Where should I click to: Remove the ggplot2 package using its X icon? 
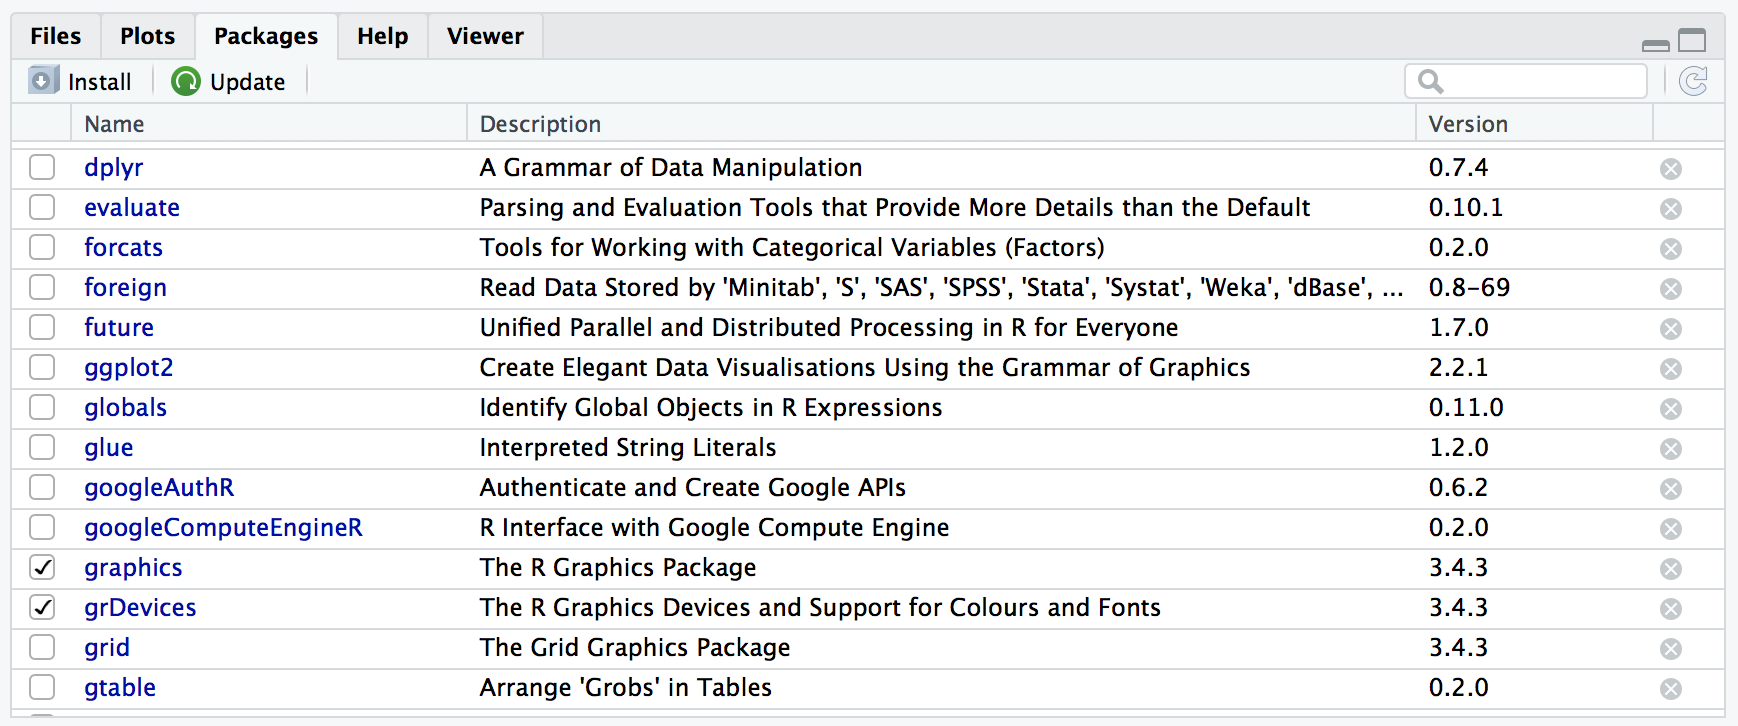1671,369
